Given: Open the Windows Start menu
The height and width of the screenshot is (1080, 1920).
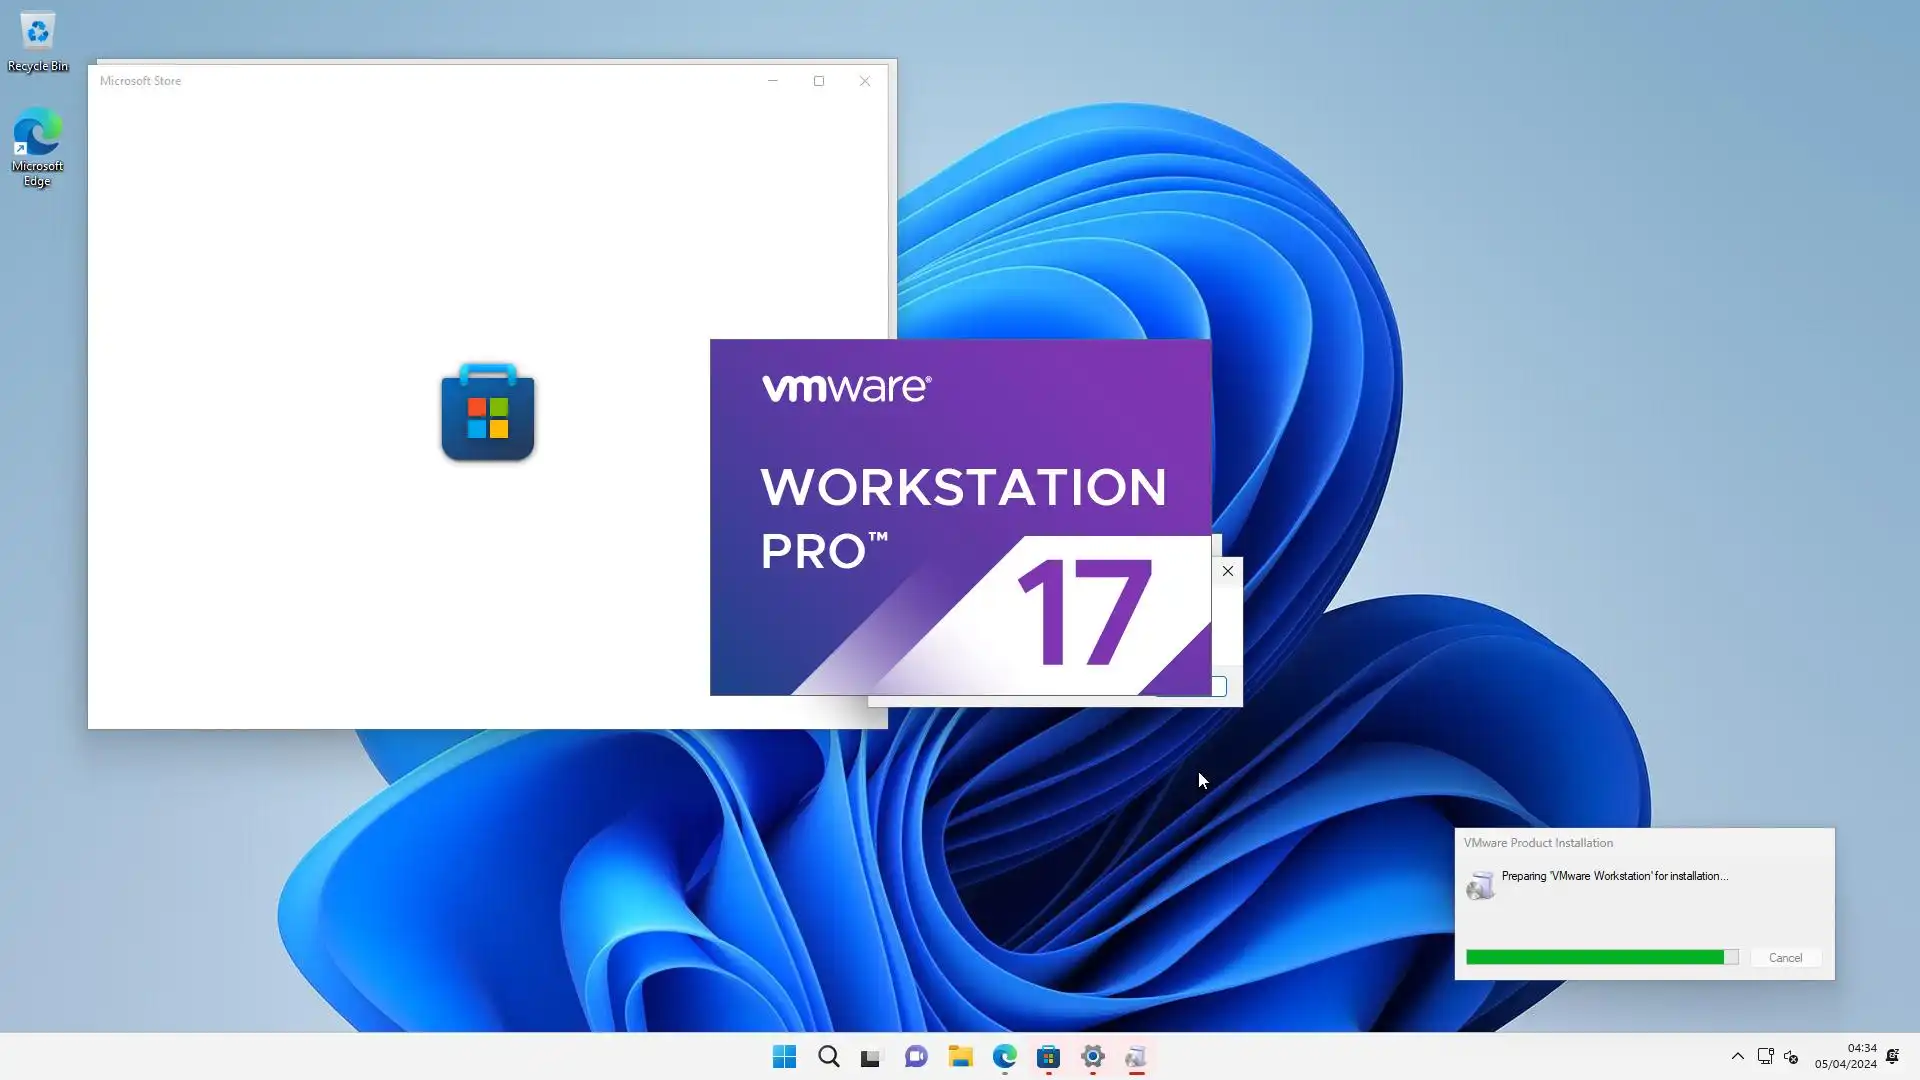Looking at the screenshot, I should coord(784,1057).
